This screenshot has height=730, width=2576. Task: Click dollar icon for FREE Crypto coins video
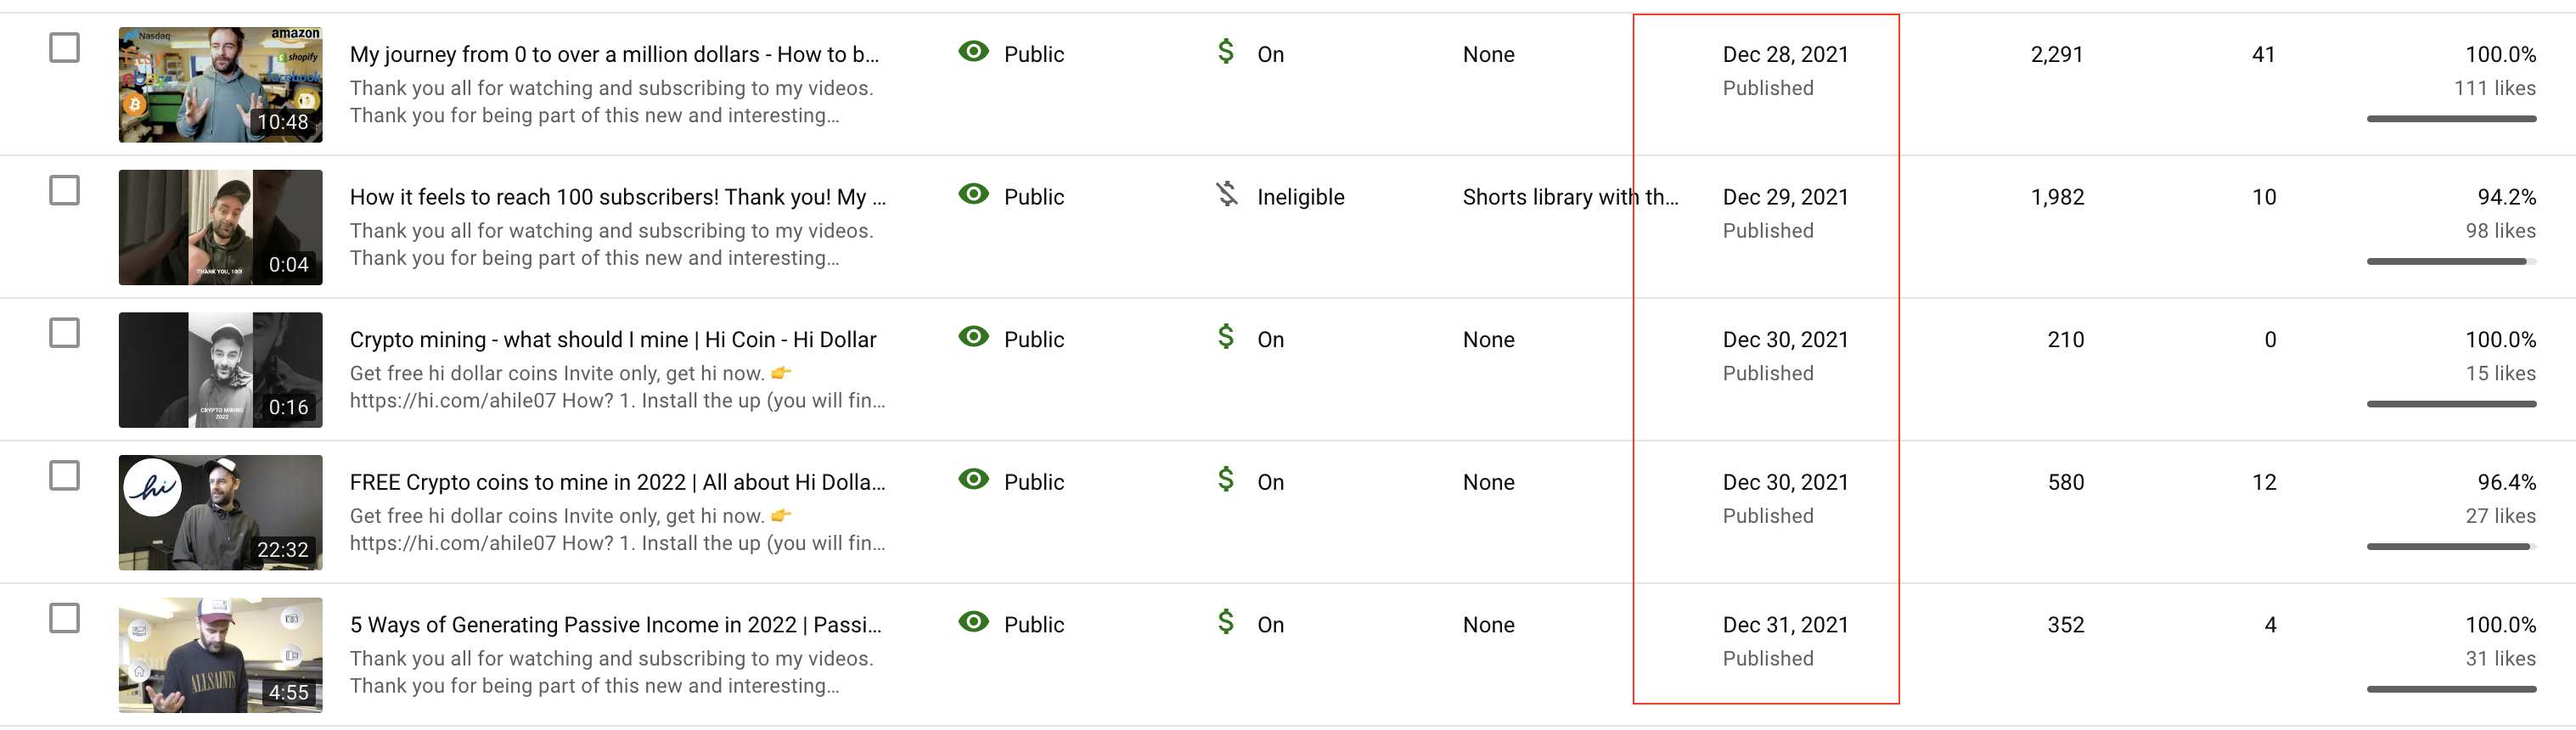point(1226,479)
